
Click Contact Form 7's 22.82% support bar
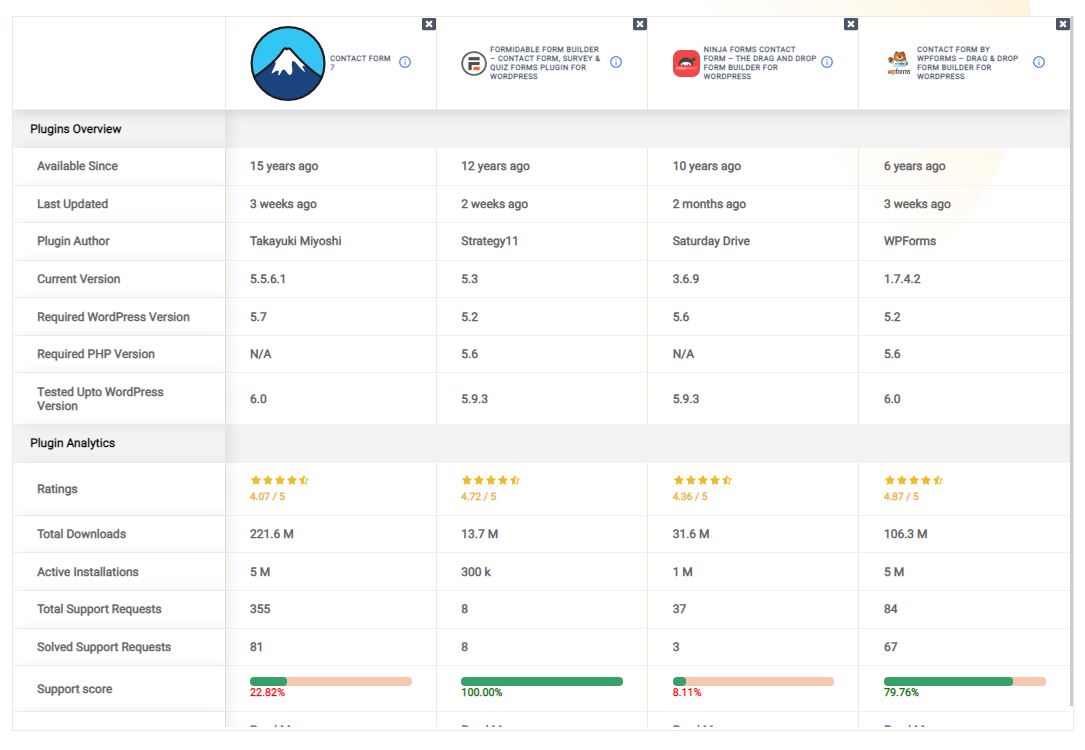click(330, 681)
